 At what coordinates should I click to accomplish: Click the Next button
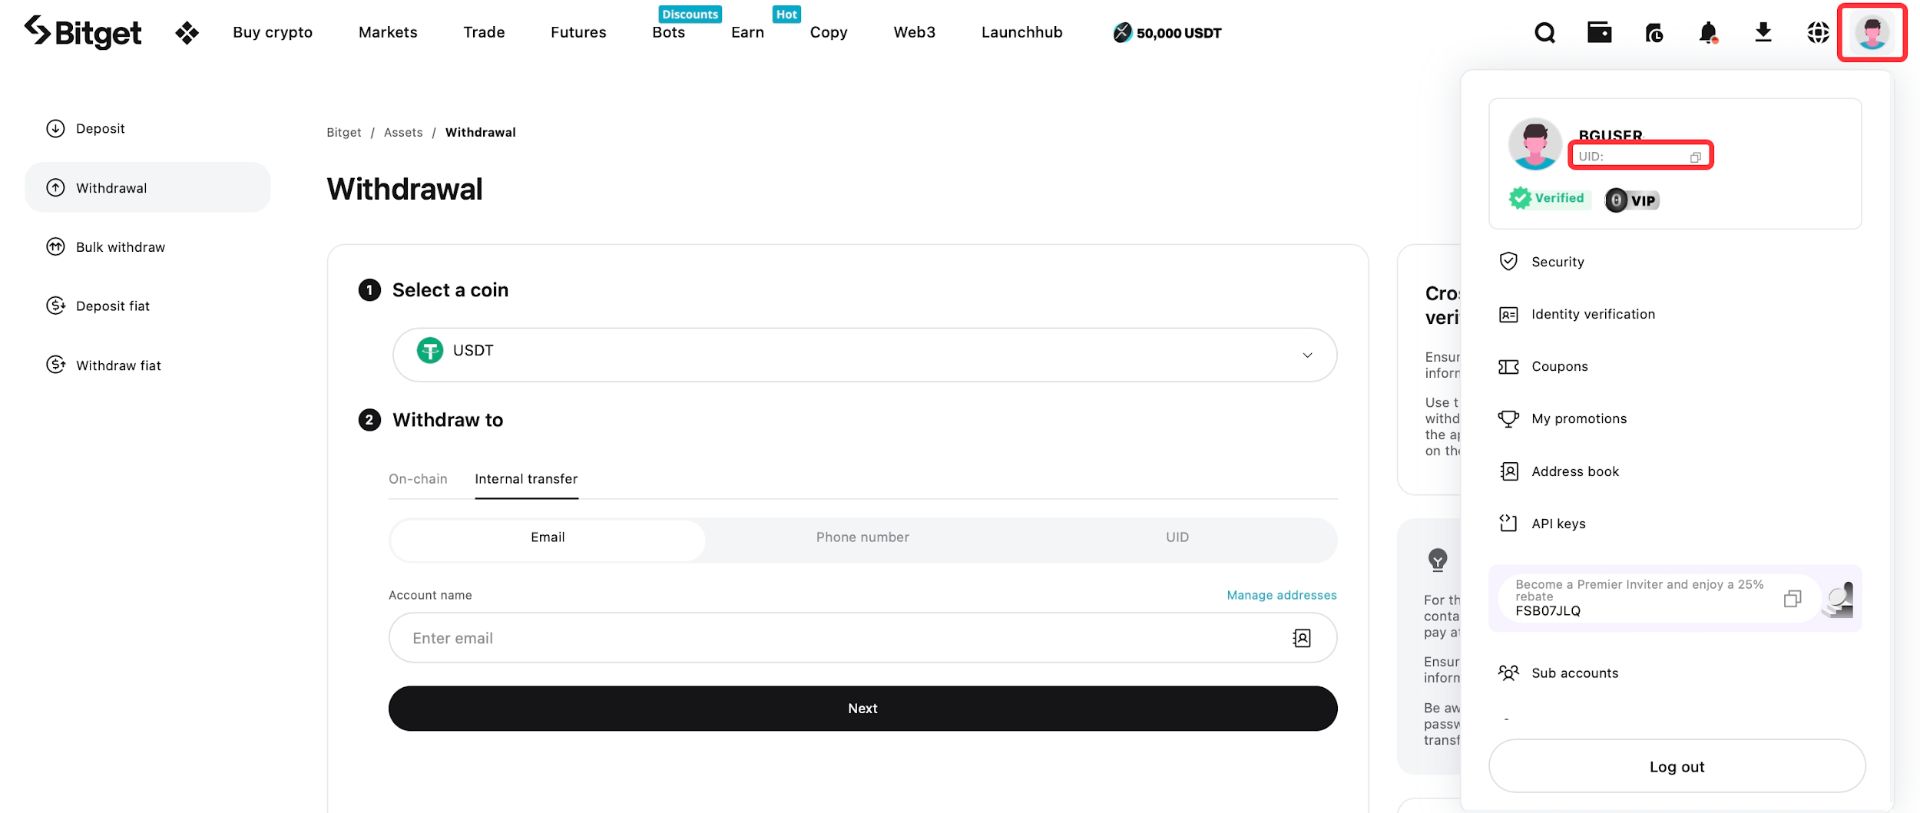863,708
